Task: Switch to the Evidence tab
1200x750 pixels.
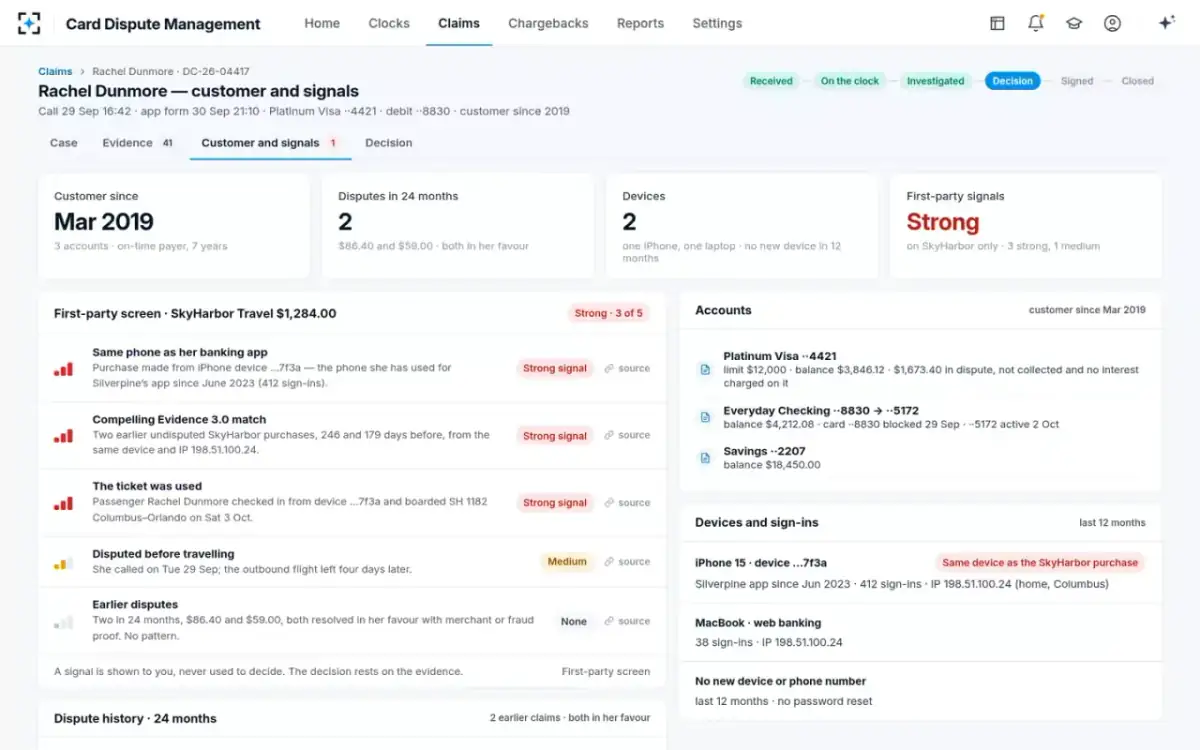Action: tap(138, 143)
